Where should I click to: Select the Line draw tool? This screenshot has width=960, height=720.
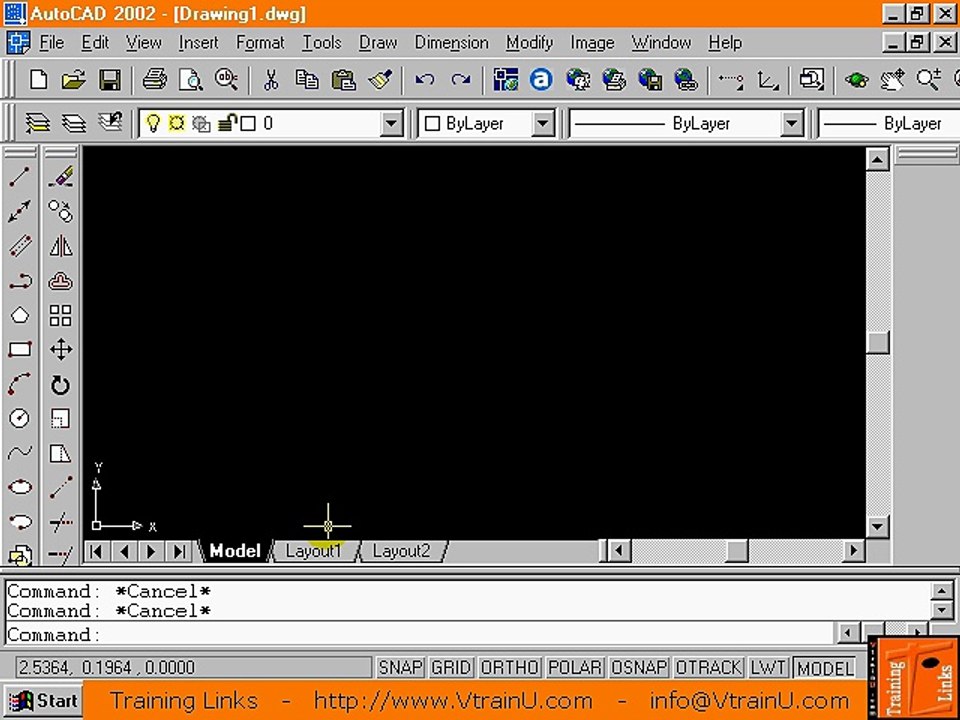(20, 178)
